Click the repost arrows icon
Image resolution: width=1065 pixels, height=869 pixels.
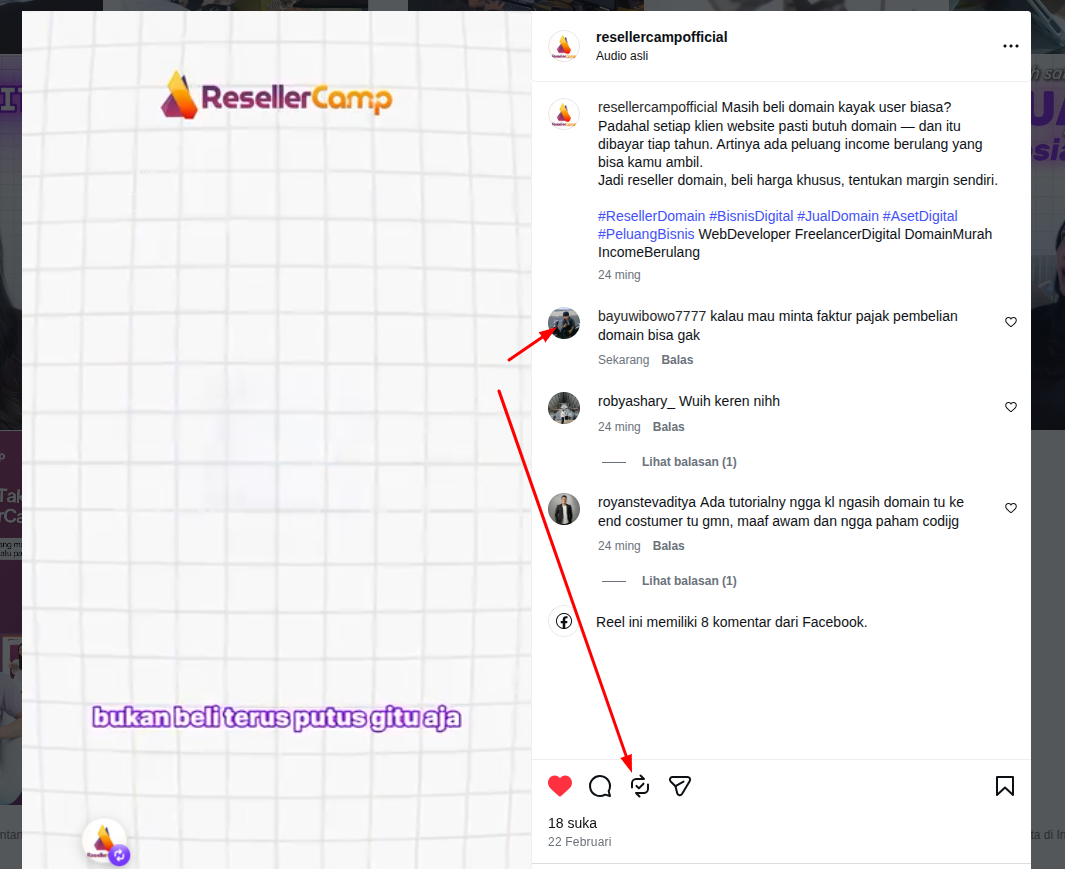[640, 785]
